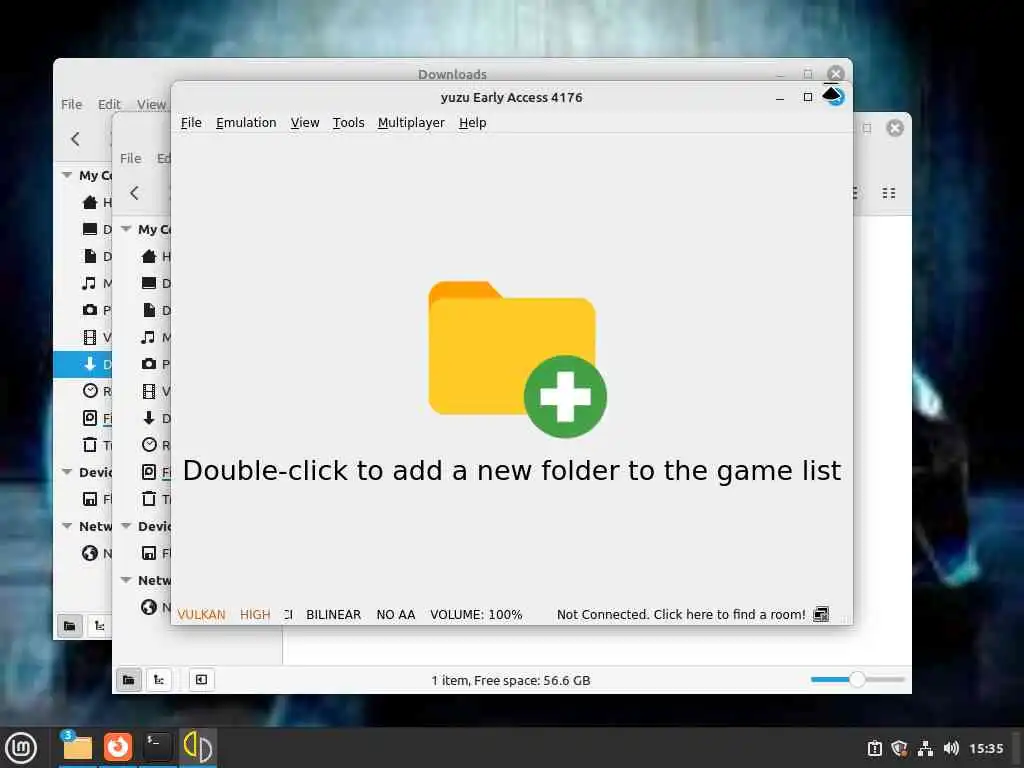This screenshot has height=768, width=1024.
Task: Open Network globe icon in Downloads window sidebar
Action: pyautogui.click(x=90, y=553)
